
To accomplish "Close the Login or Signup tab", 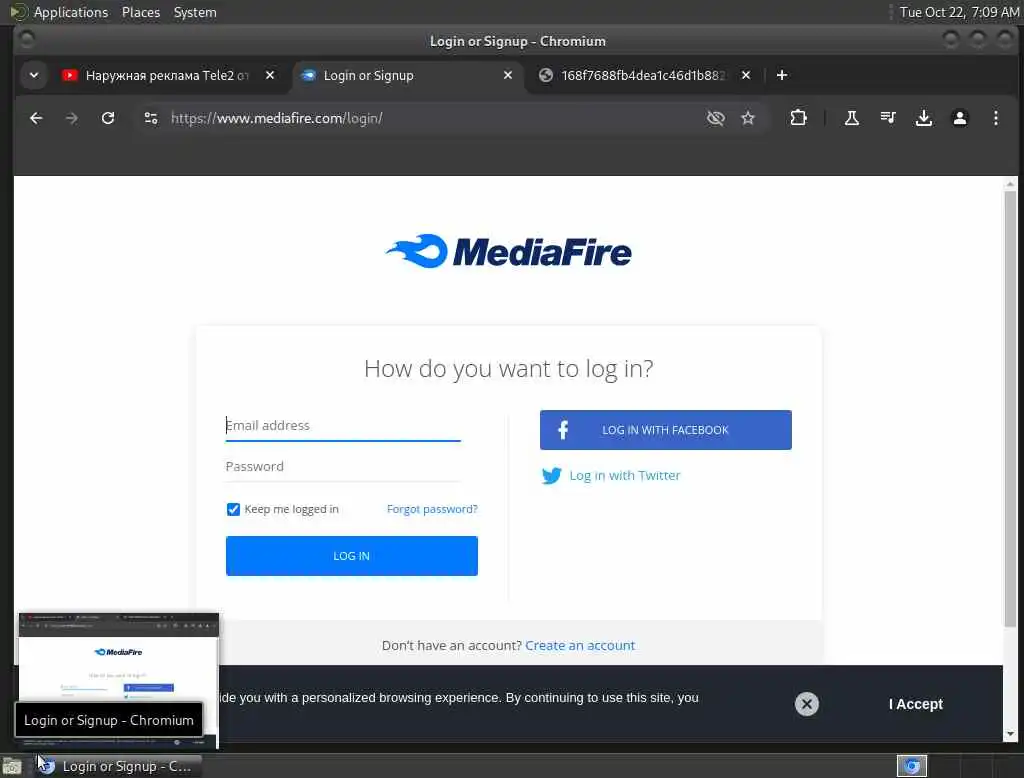I will 507,75.
